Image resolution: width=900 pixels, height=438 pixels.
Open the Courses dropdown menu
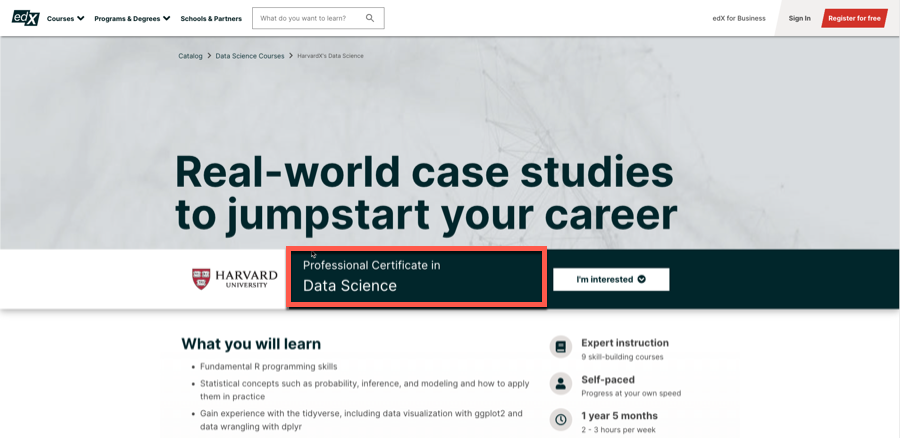pyautogui.click(x=65, y=18)
